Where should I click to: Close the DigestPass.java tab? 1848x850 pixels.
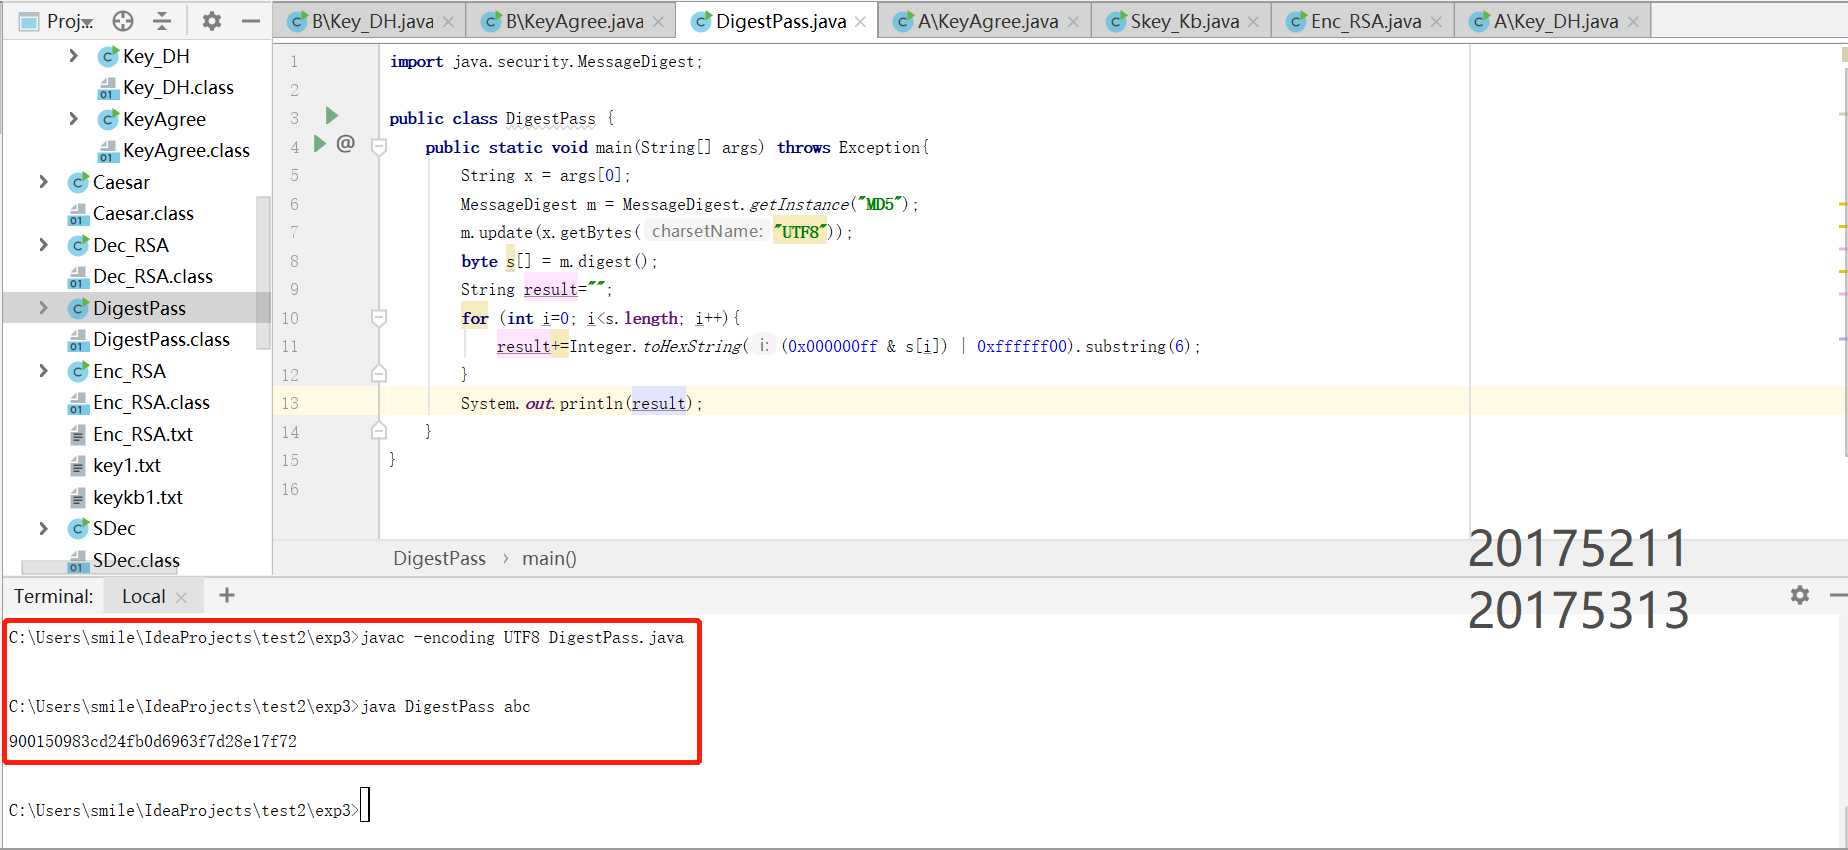point(860,22)
